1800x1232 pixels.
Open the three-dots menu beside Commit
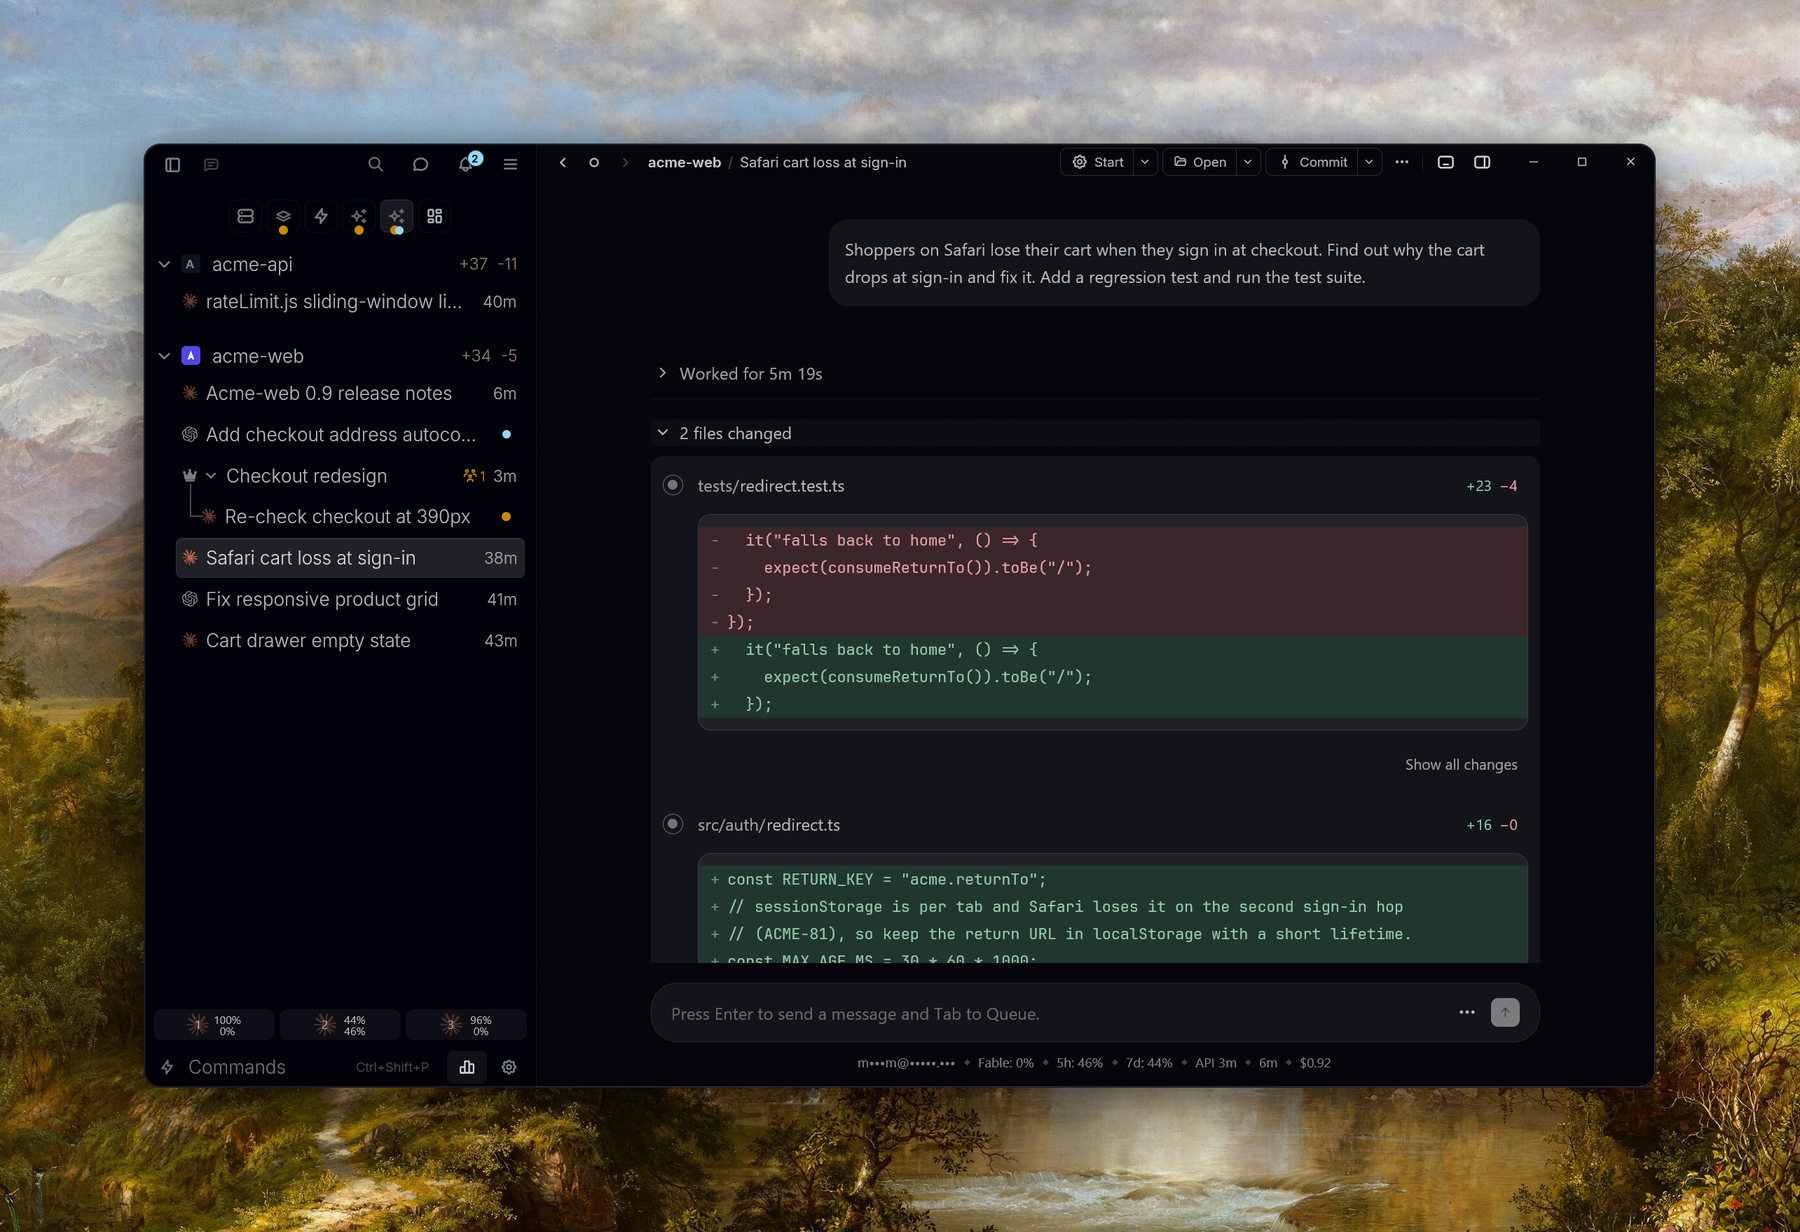(1402, 162)
